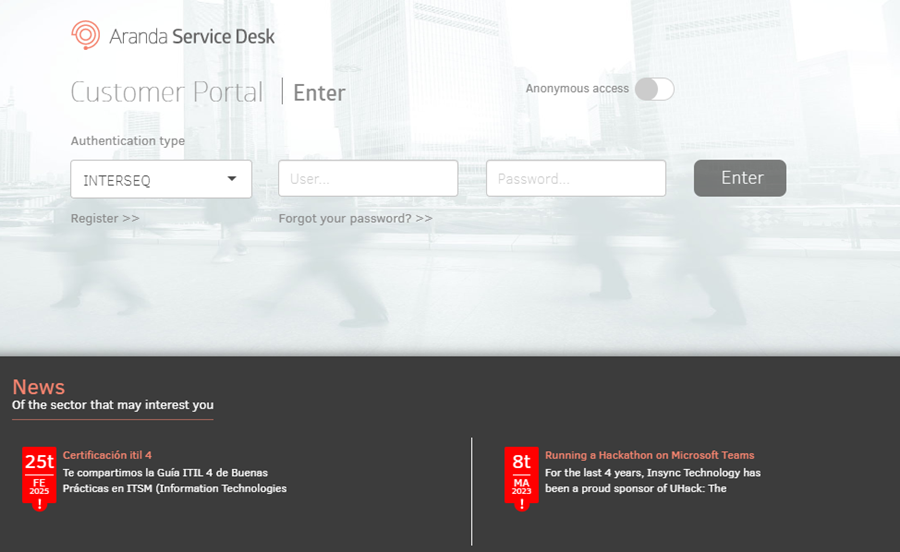Click the 25t FE 2025 date badge
The width and height of the screenshot is (900, 552).
(x=39, y=479)
